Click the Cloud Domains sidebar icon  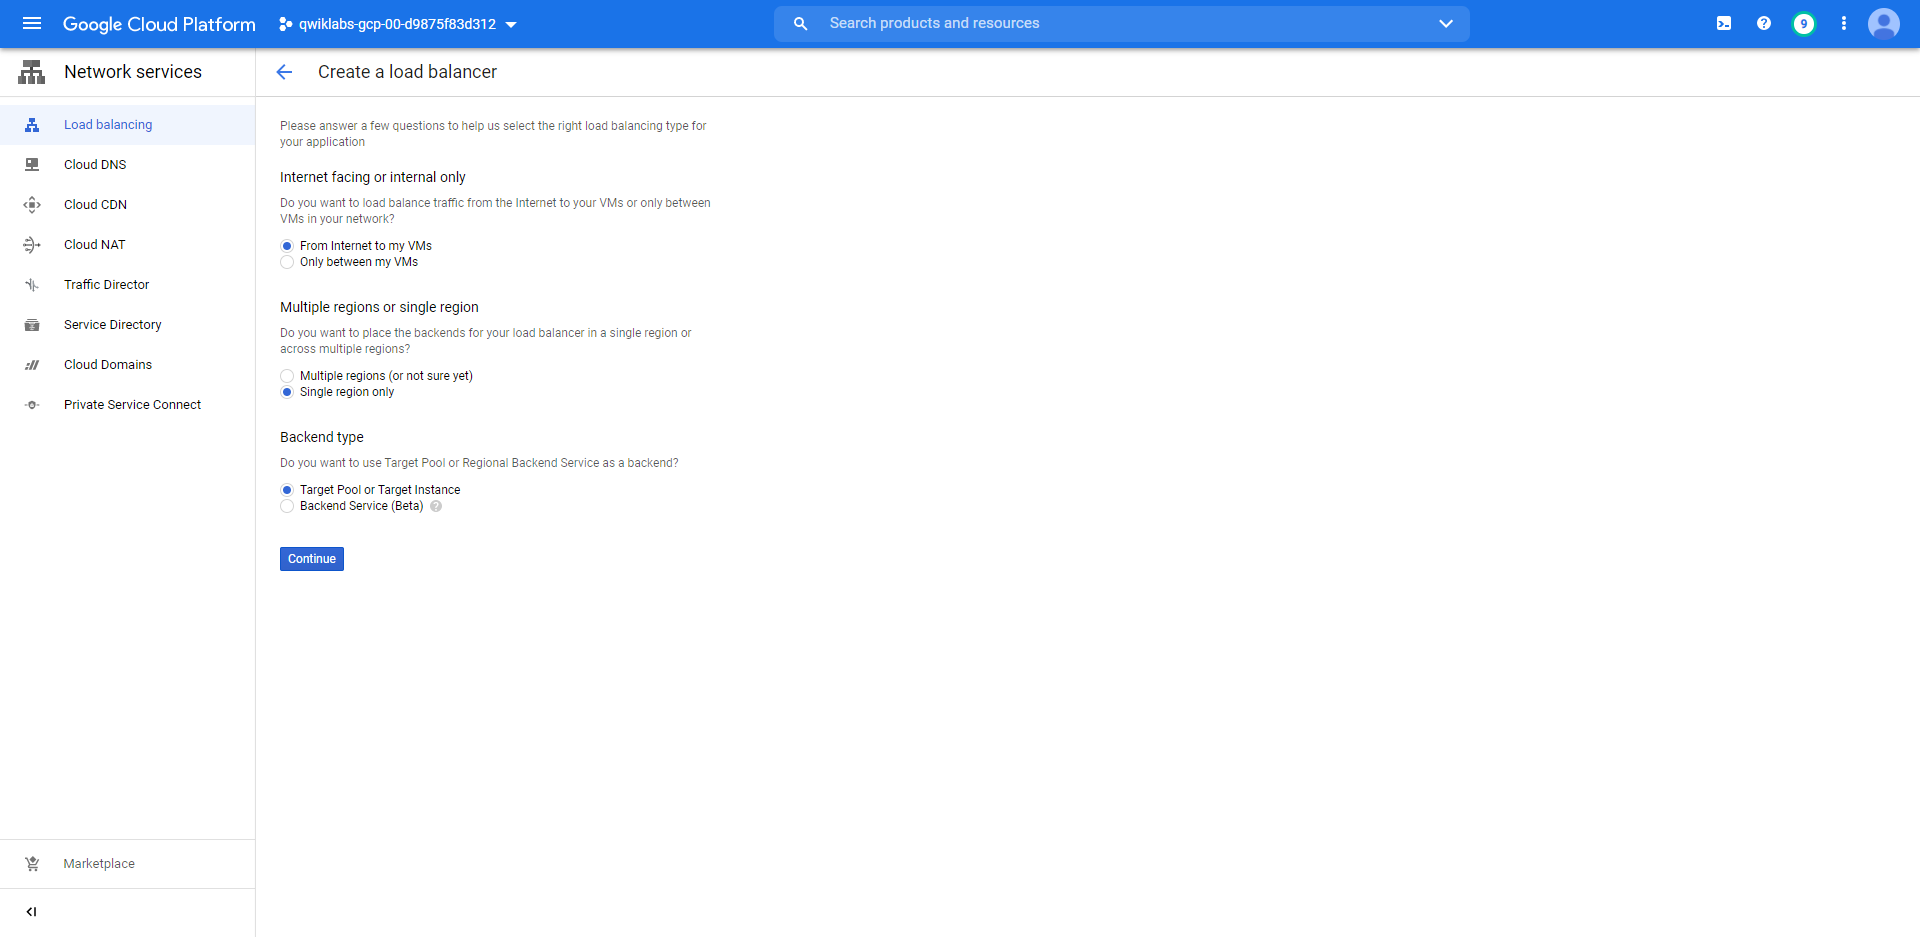click(32, 365)
